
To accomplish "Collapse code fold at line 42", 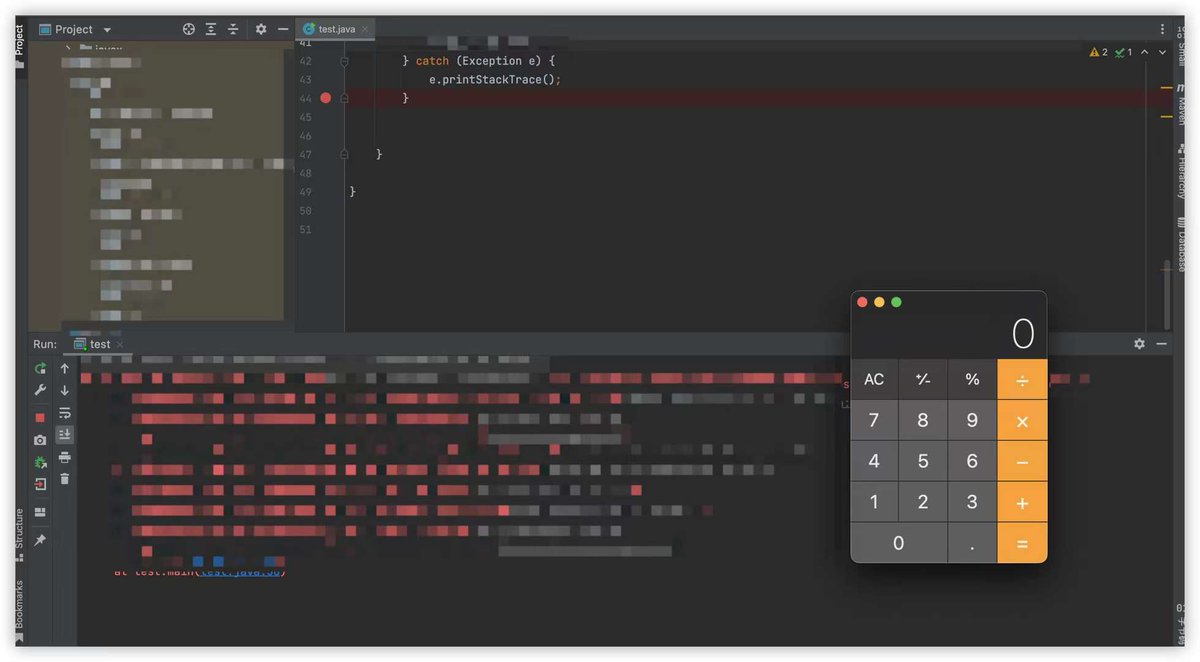I will pos(344,61).
